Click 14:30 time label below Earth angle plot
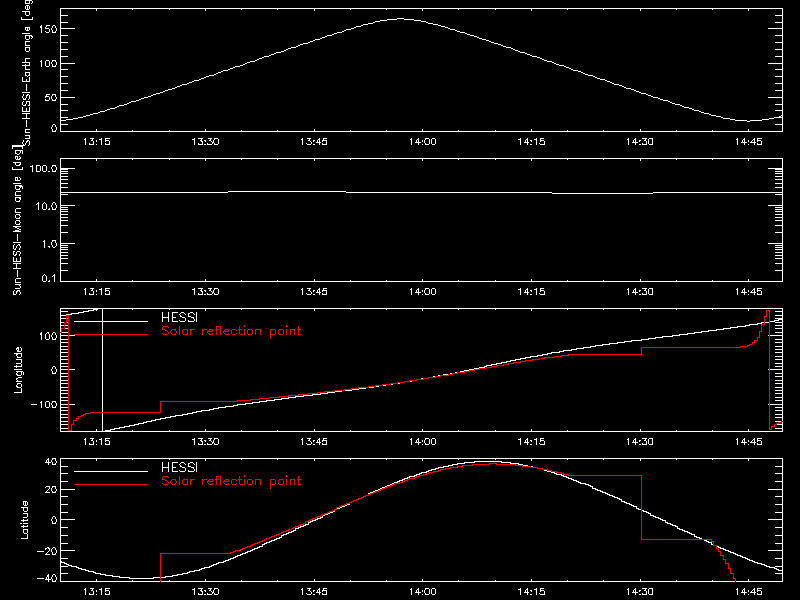Image resolution: width=800 pixels, height=600 pixels. pos(640,141)
